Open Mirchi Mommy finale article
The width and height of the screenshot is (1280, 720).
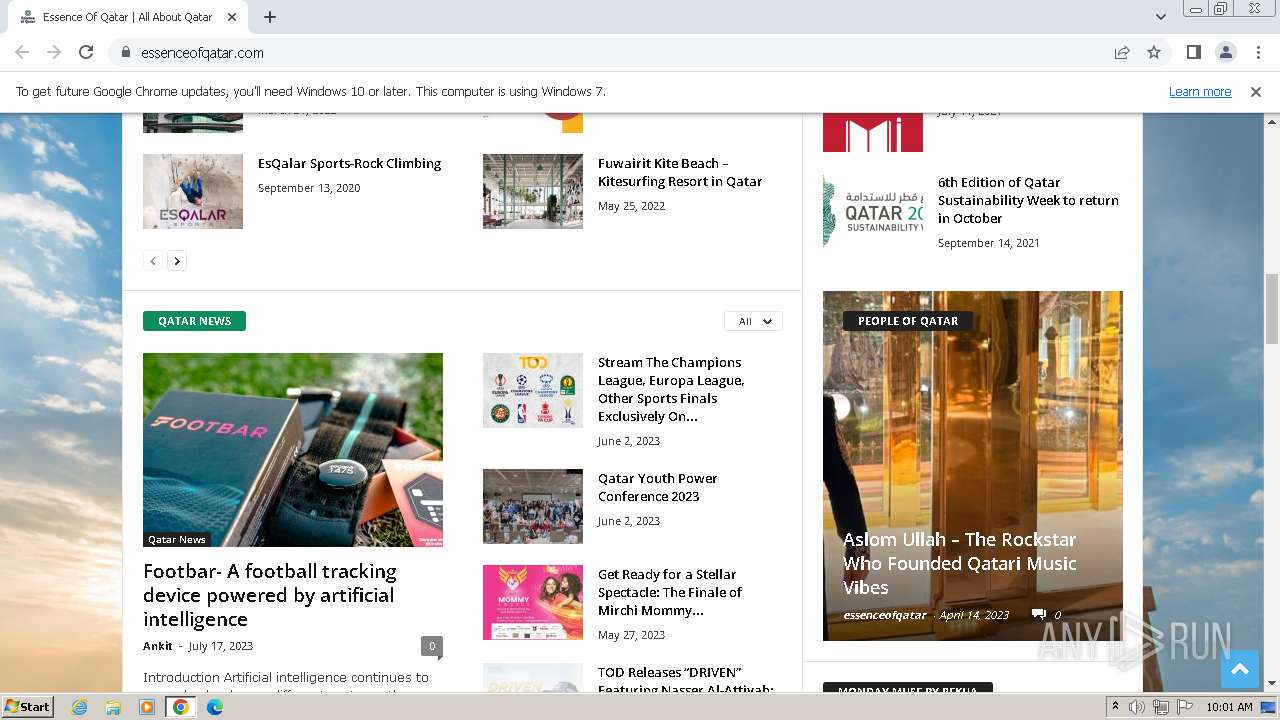670,592
